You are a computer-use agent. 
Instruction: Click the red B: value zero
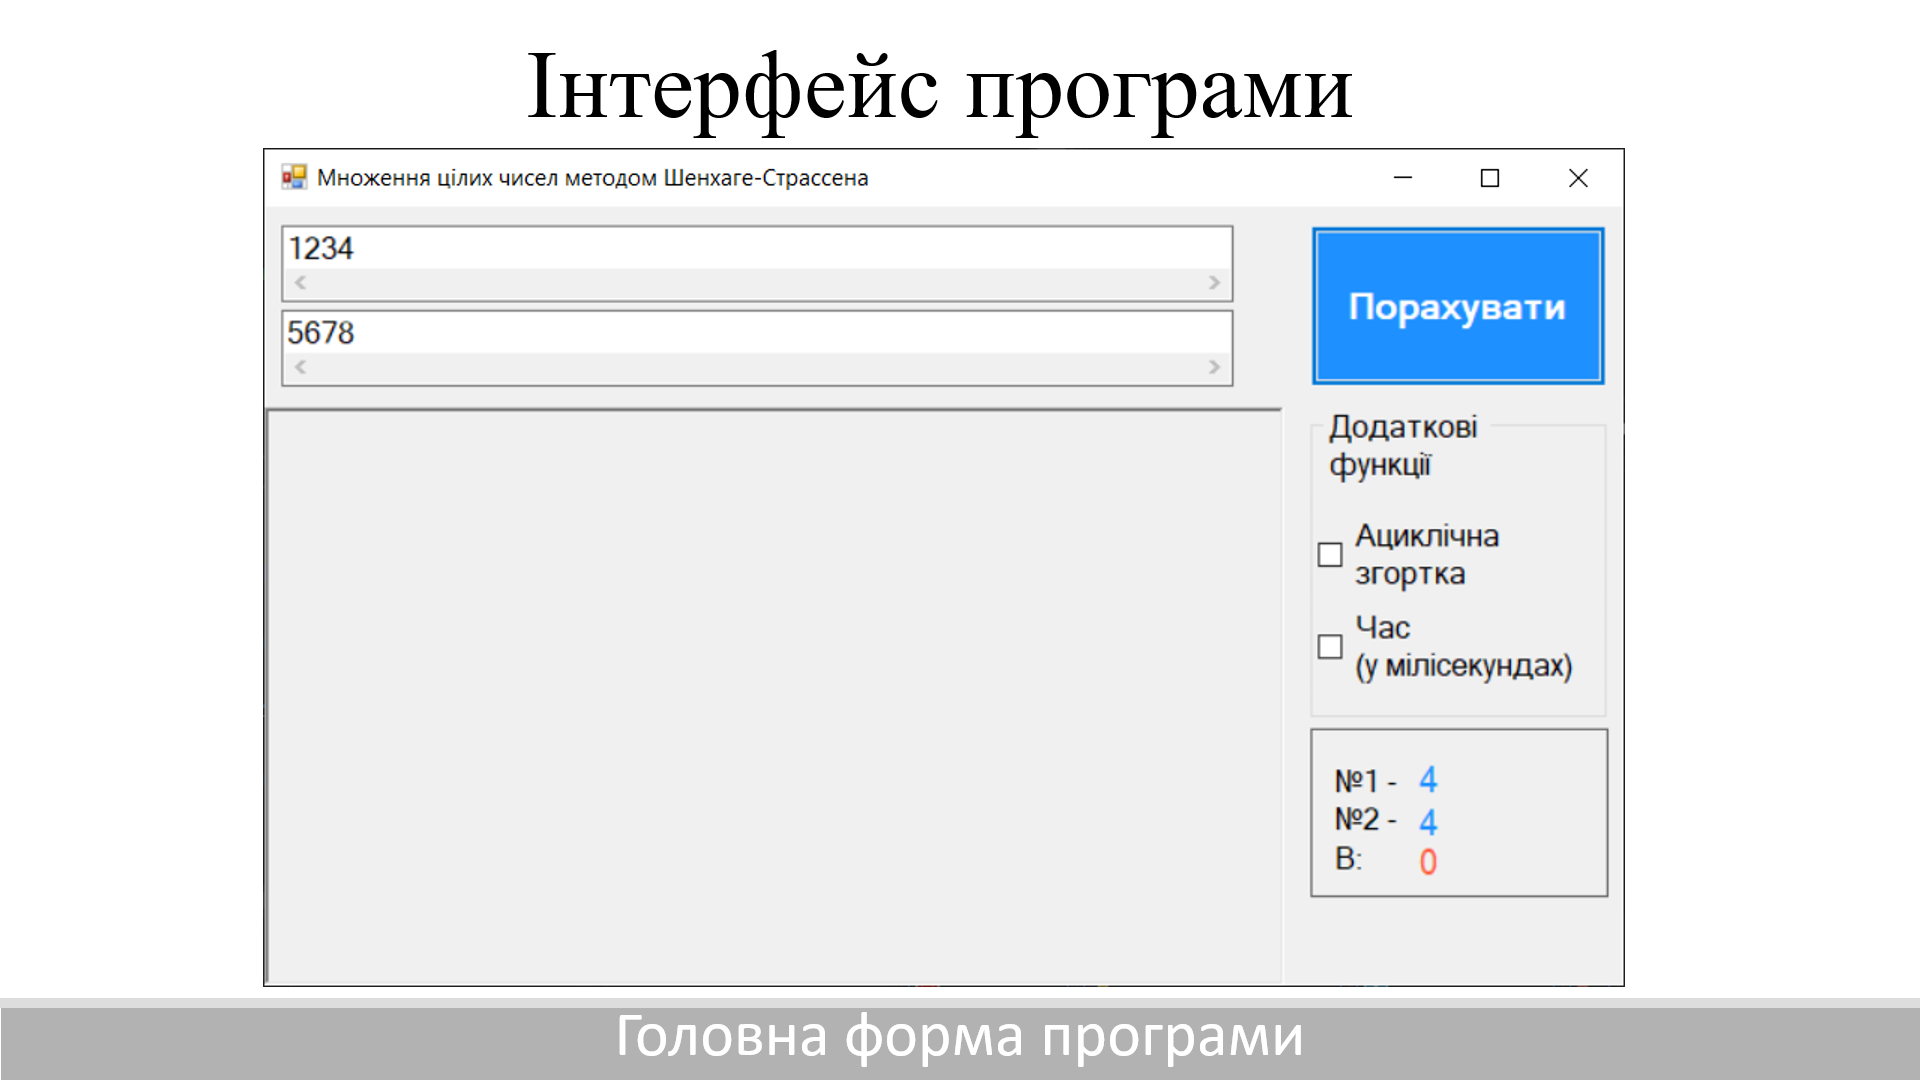1428,862
